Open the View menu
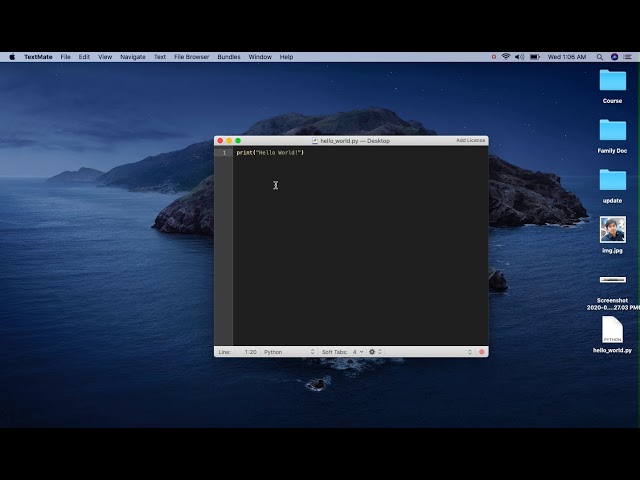 point(105,57)
